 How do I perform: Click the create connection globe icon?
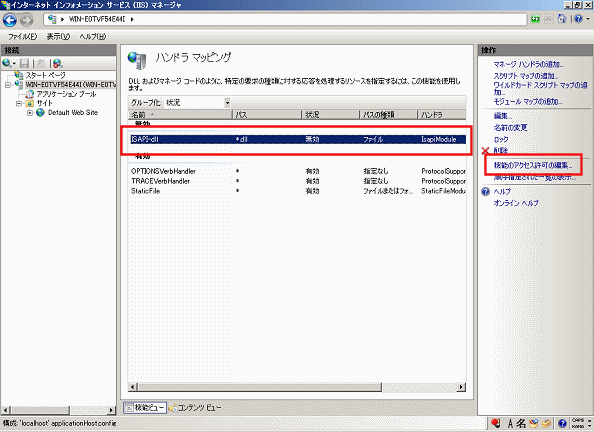point(6,63)
